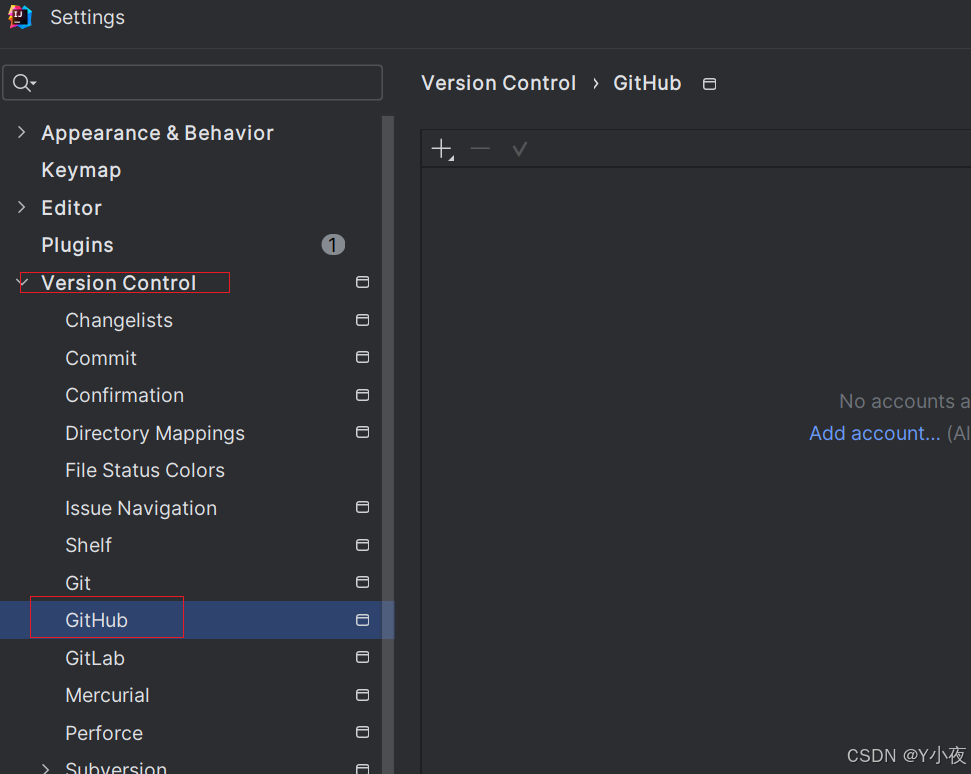Screen dimensions: 971x774
Task: Click project icon on Commit row
Action: [362, 357]
